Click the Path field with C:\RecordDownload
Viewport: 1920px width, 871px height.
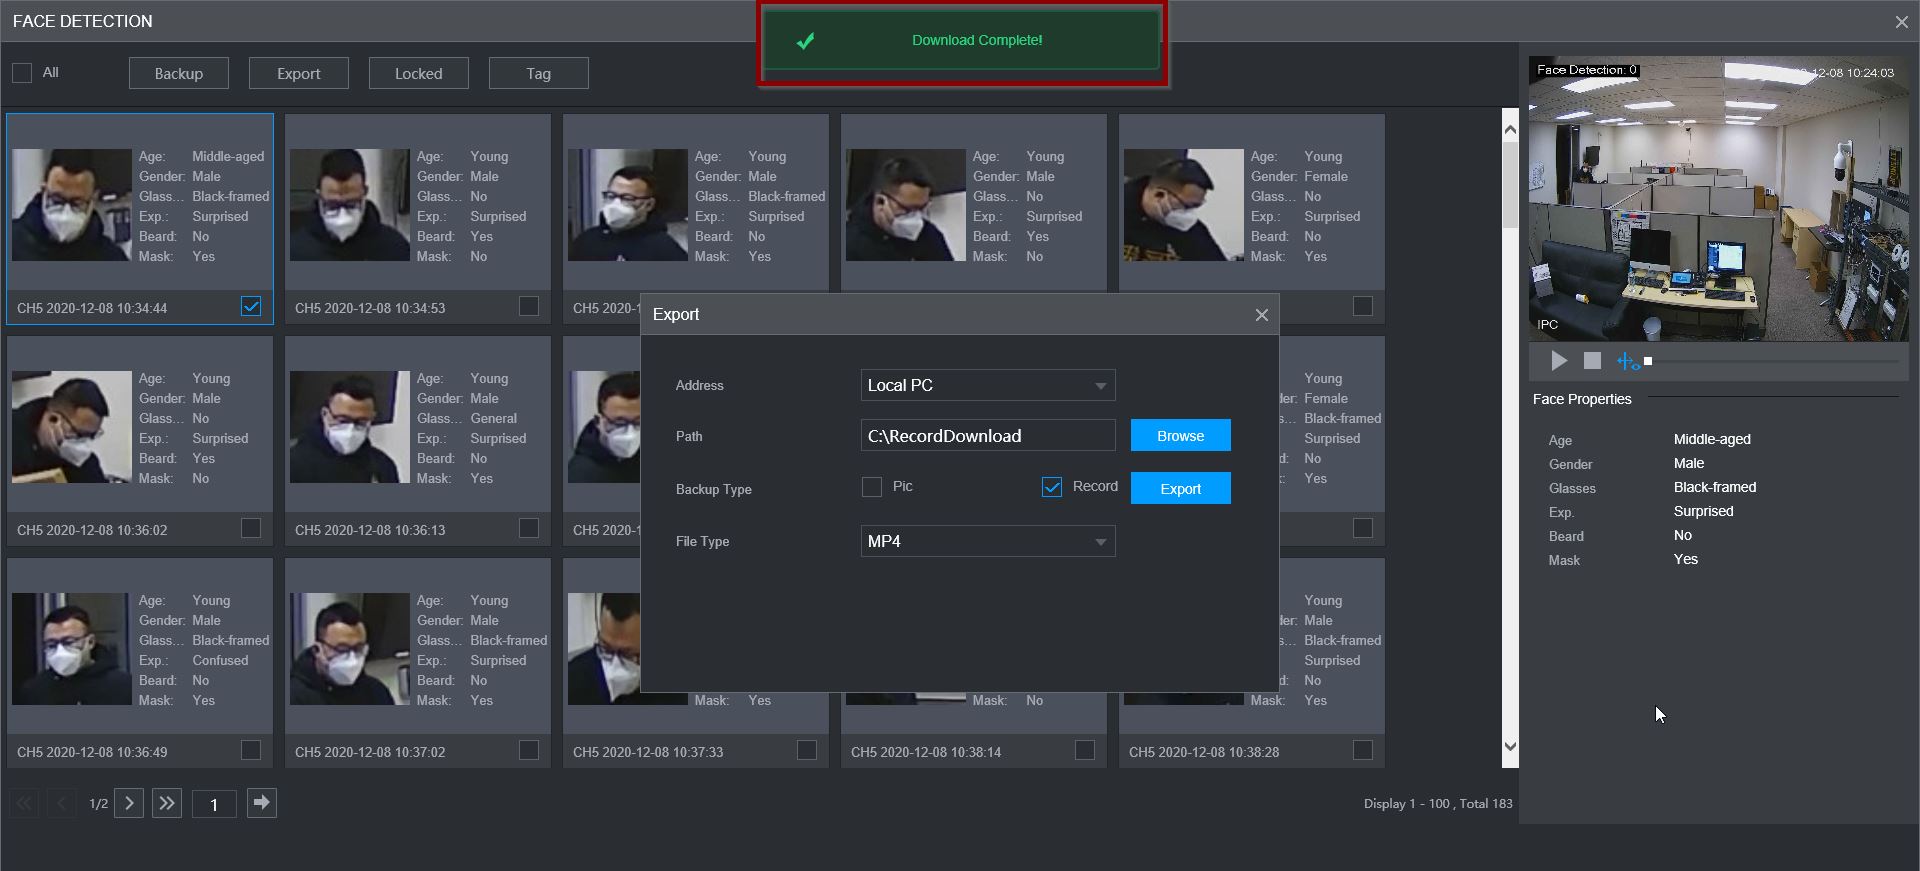tap(988, 436)
